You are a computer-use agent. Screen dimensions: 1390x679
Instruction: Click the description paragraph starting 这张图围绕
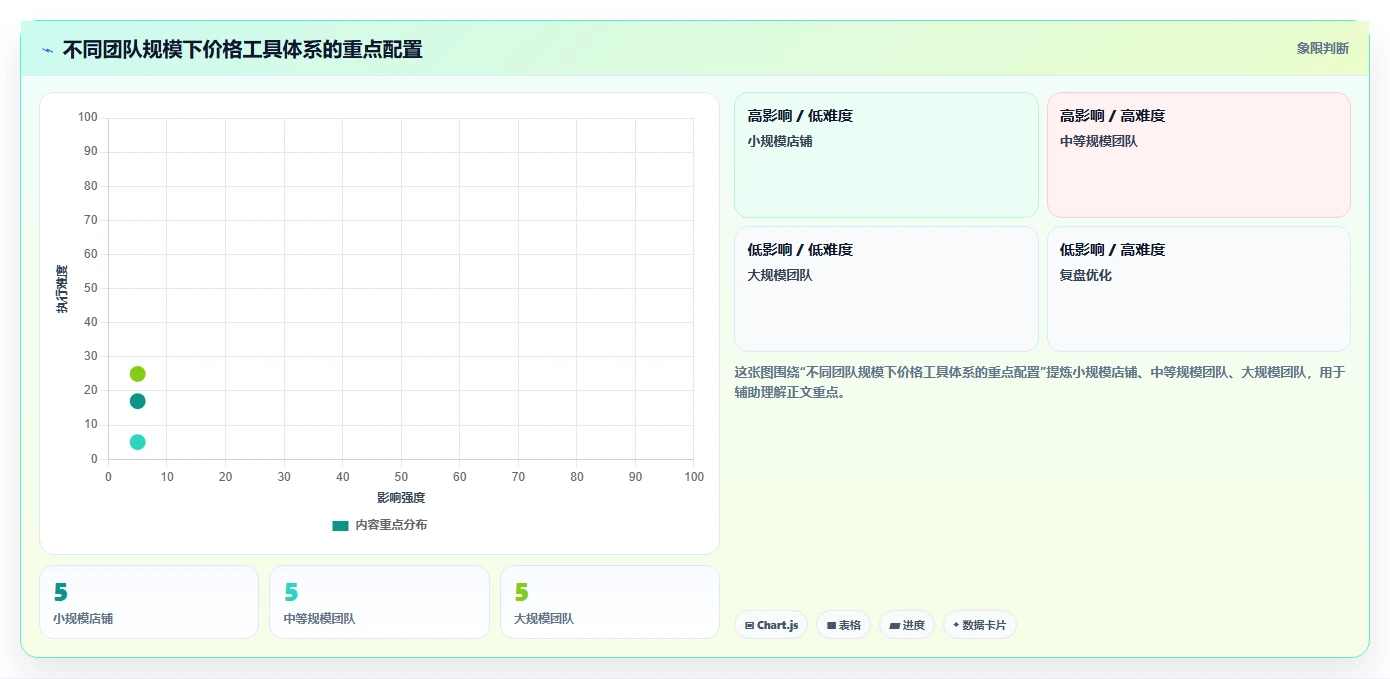point(1040,382)
